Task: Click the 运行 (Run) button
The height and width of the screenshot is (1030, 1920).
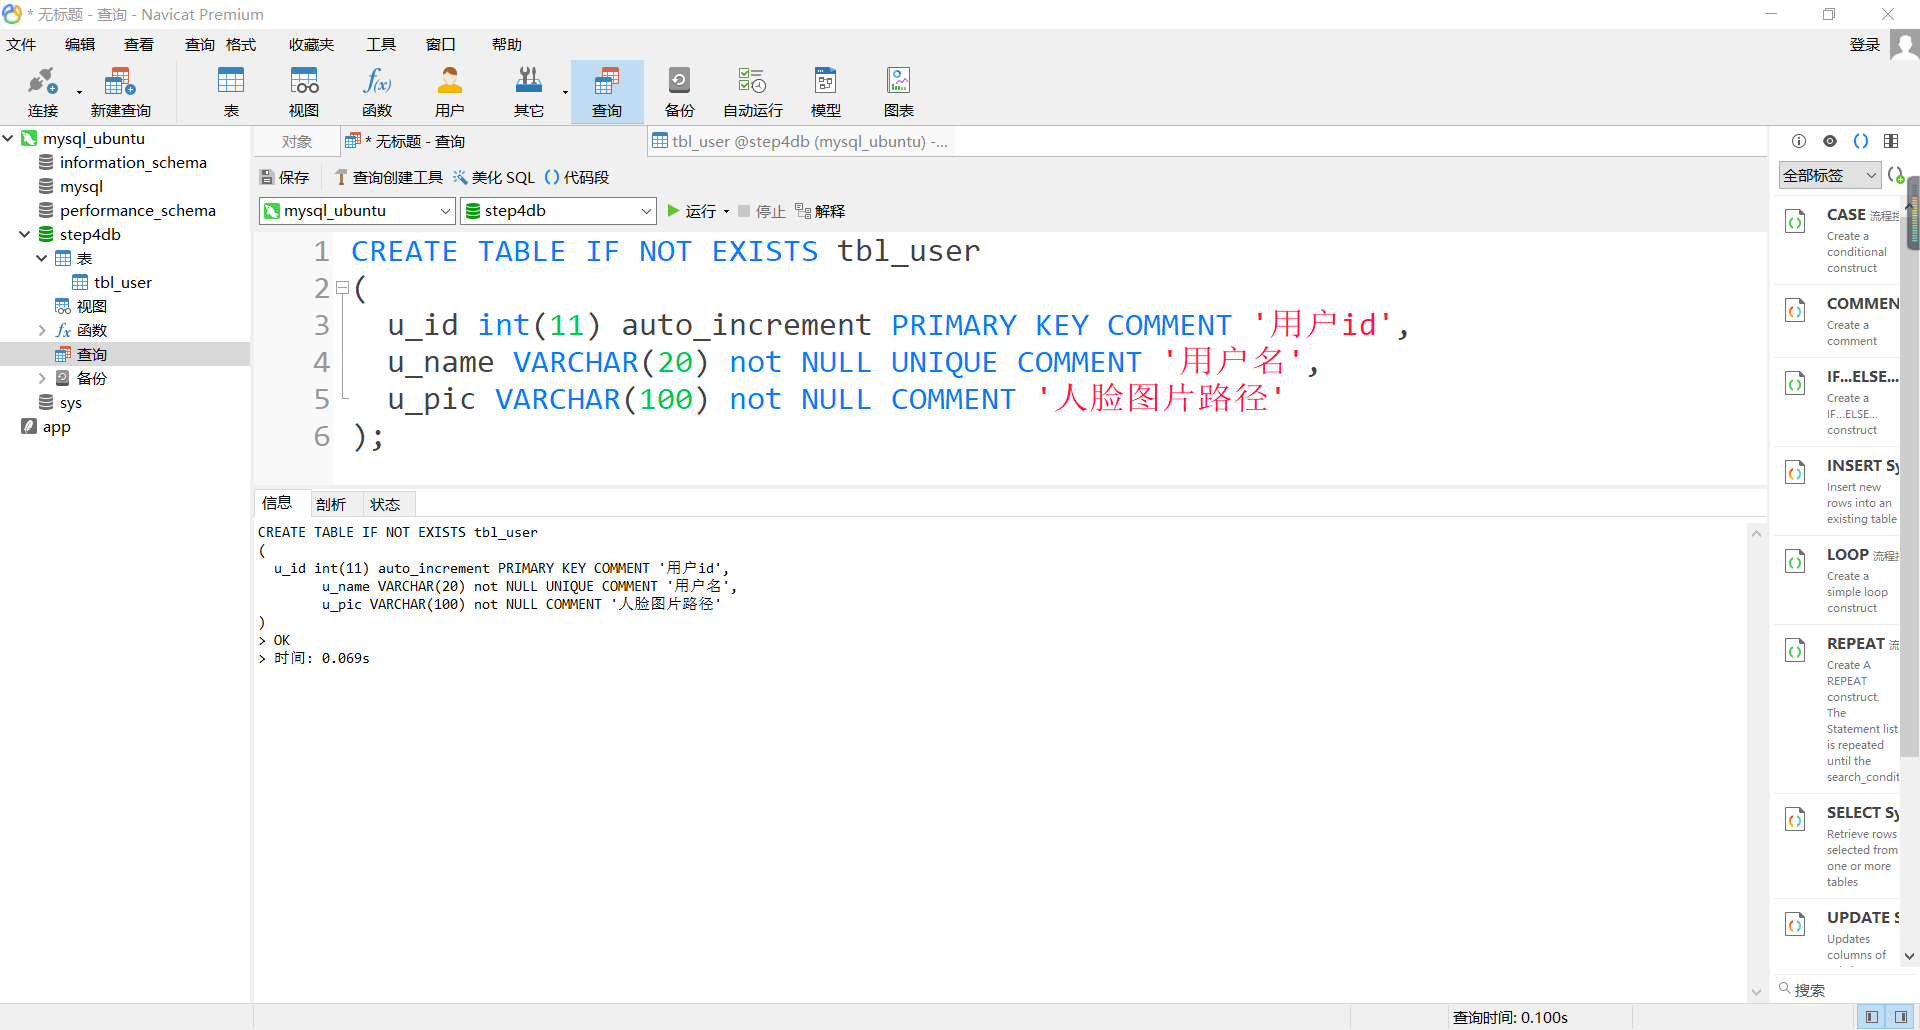Action: tap(695, 211)
